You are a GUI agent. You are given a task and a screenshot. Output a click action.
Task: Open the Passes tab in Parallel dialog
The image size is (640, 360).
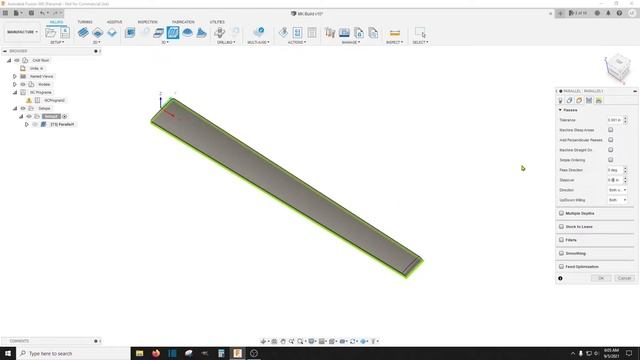coord(589,100)
